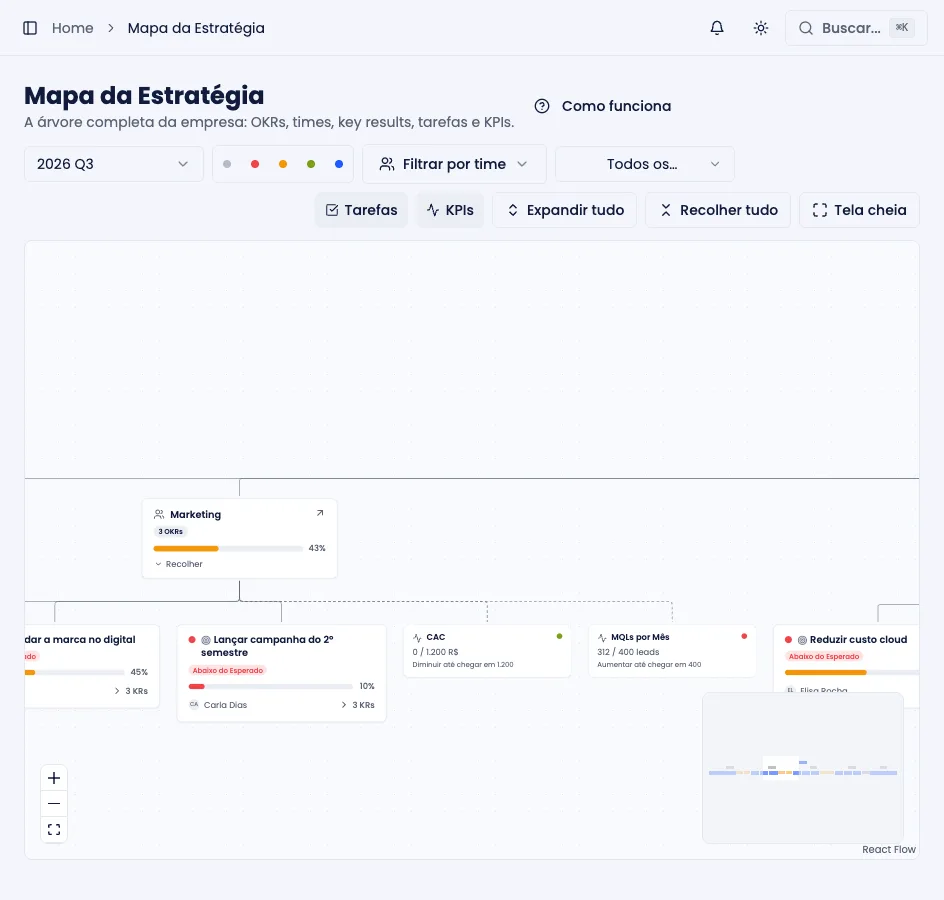Click the search magnifier icon
This screenshot has width=944, height=900.
click(x=806, y=28)
